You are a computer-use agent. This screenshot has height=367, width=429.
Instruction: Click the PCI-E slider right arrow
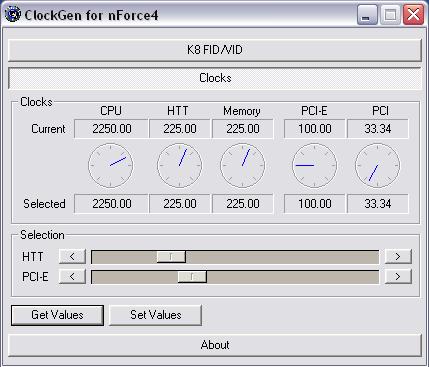coord(398,277)
